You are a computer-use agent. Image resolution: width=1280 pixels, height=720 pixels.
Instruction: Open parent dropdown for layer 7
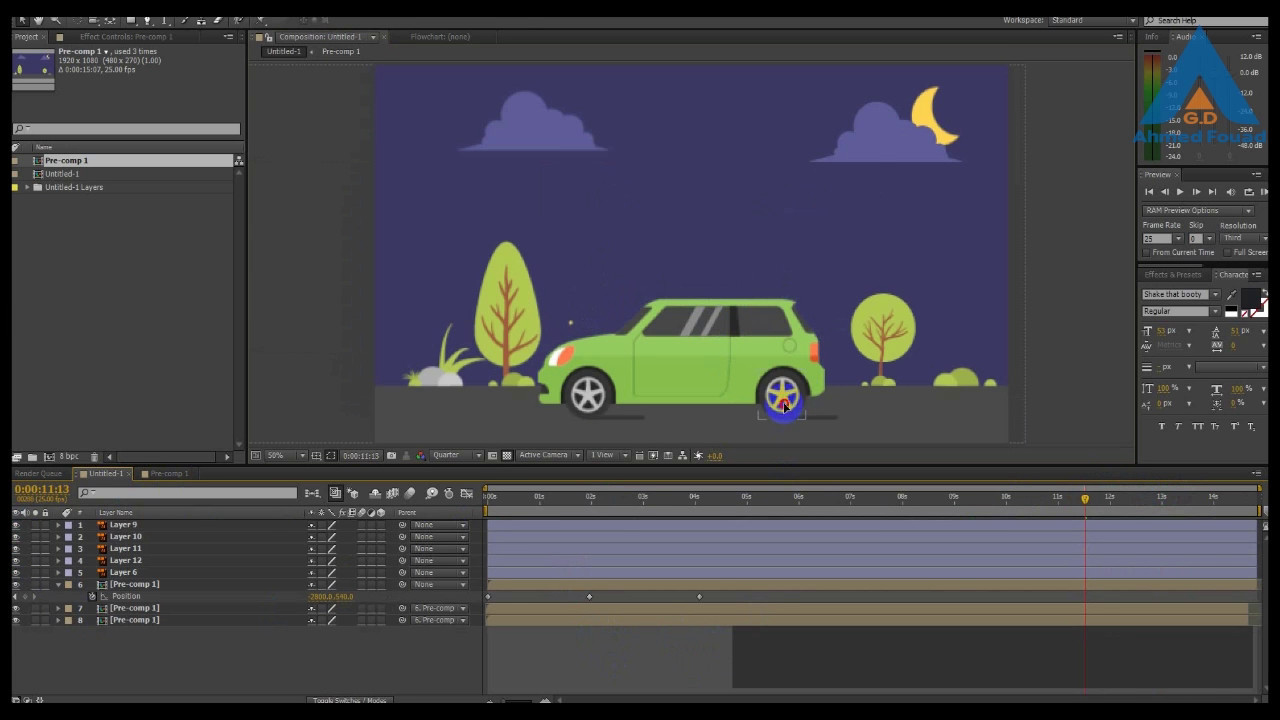coord(440,609)
